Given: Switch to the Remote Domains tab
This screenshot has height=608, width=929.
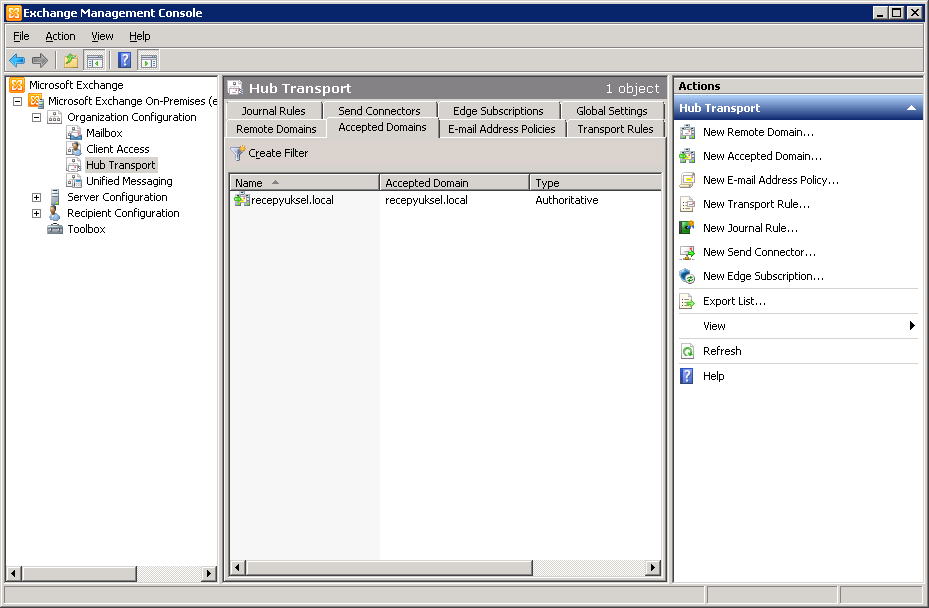Looking at the screenshot, I should (x=276, y=129).
